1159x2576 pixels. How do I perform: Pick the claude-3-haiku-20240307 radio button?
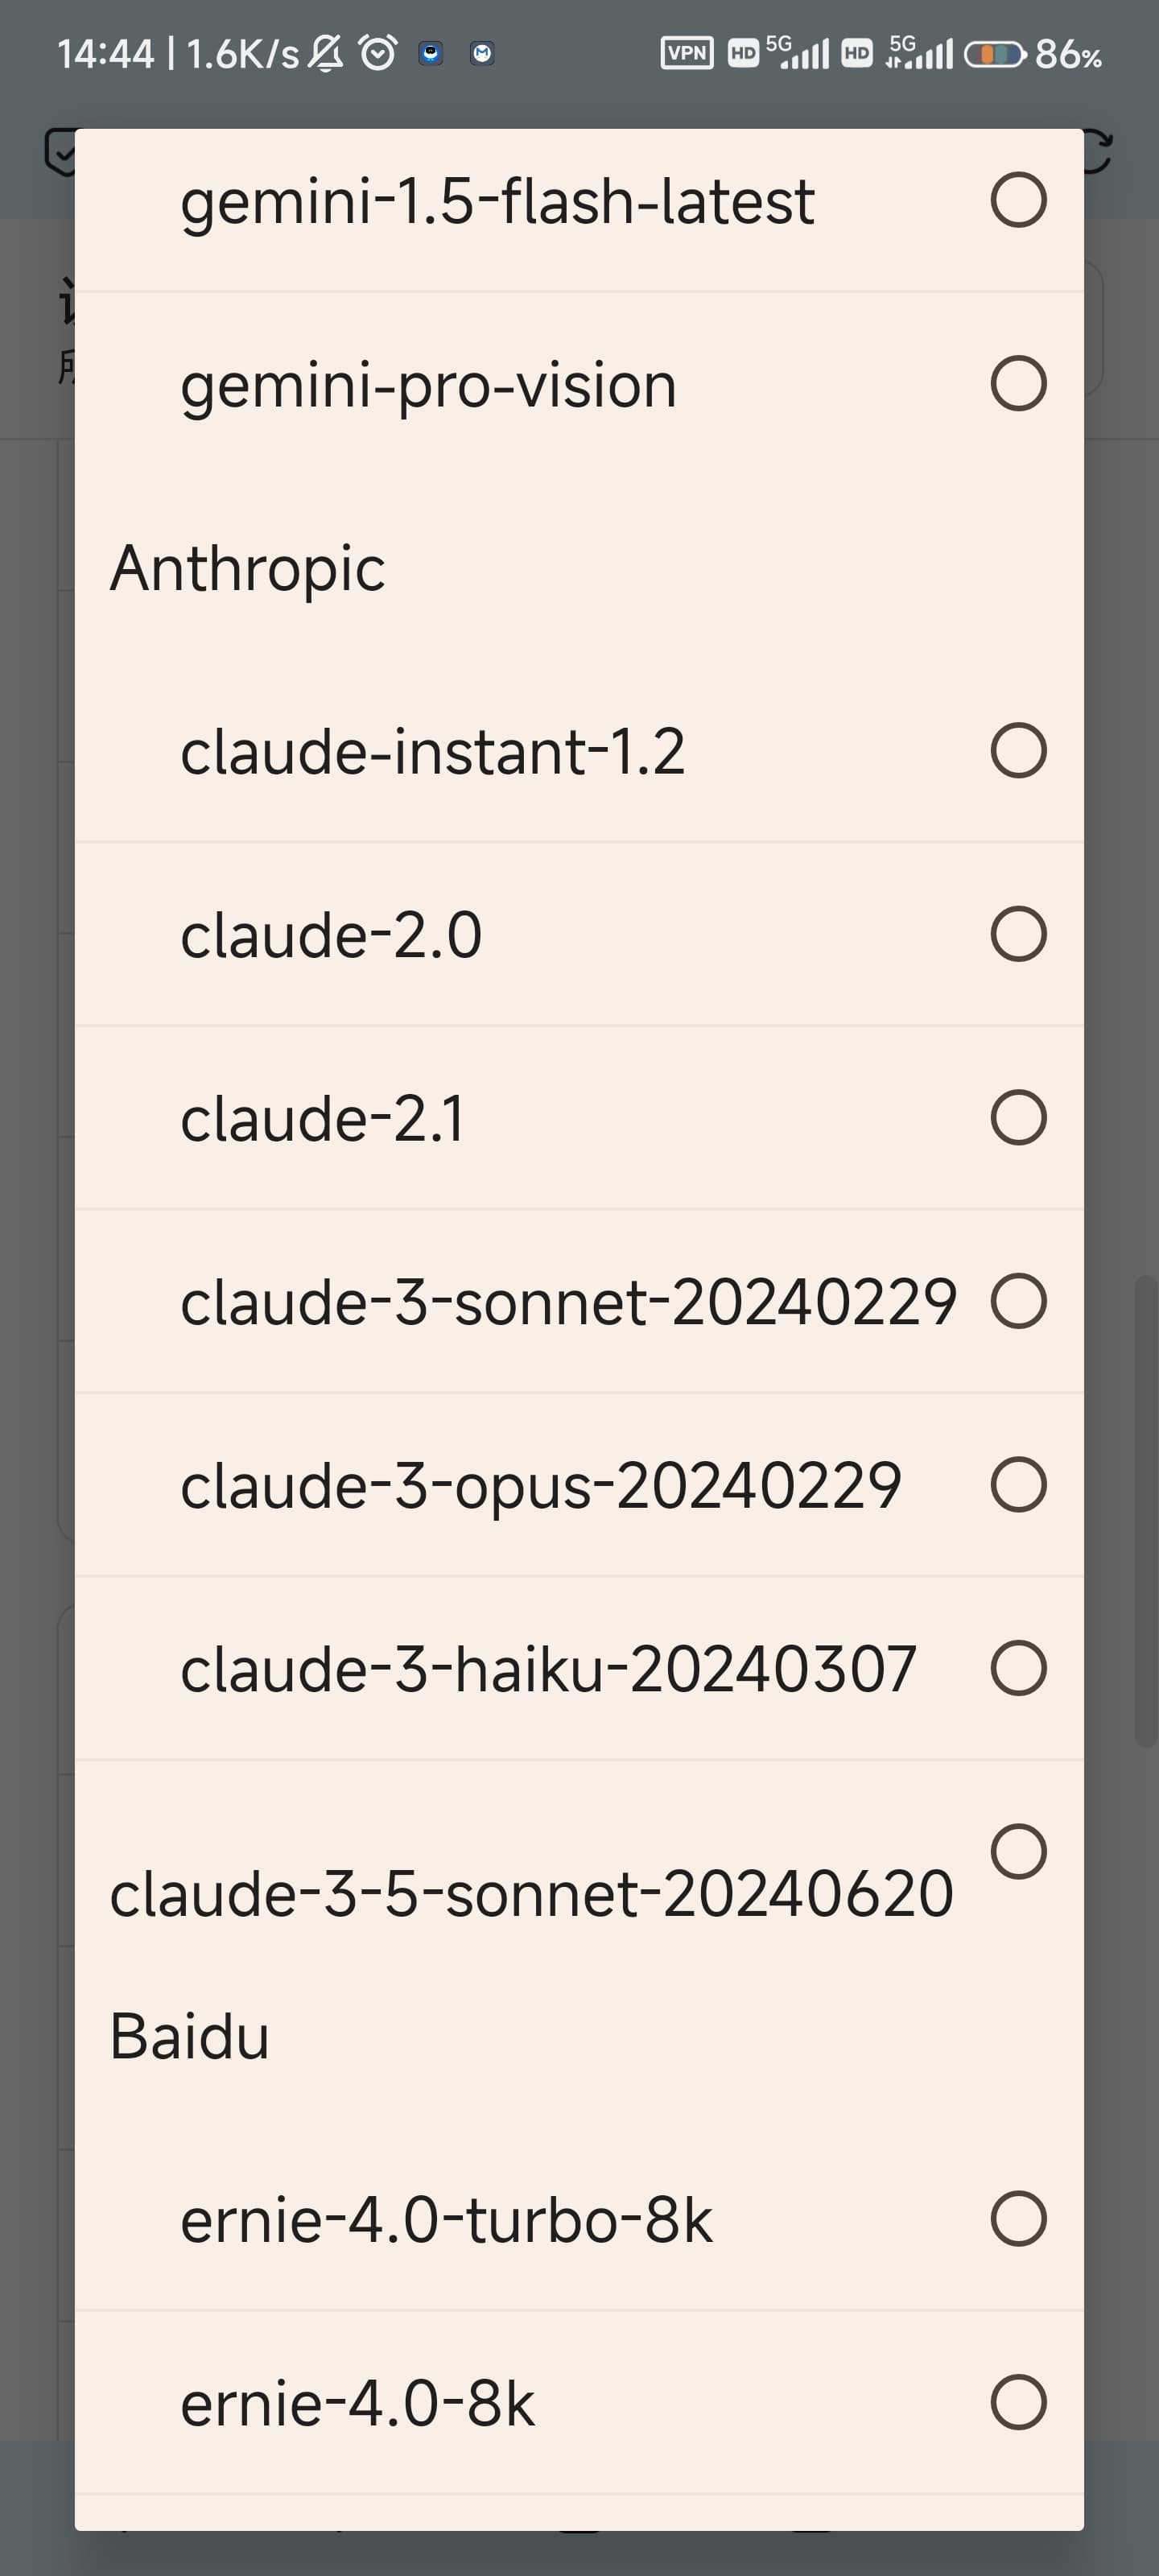[x=1018, y=1668]
